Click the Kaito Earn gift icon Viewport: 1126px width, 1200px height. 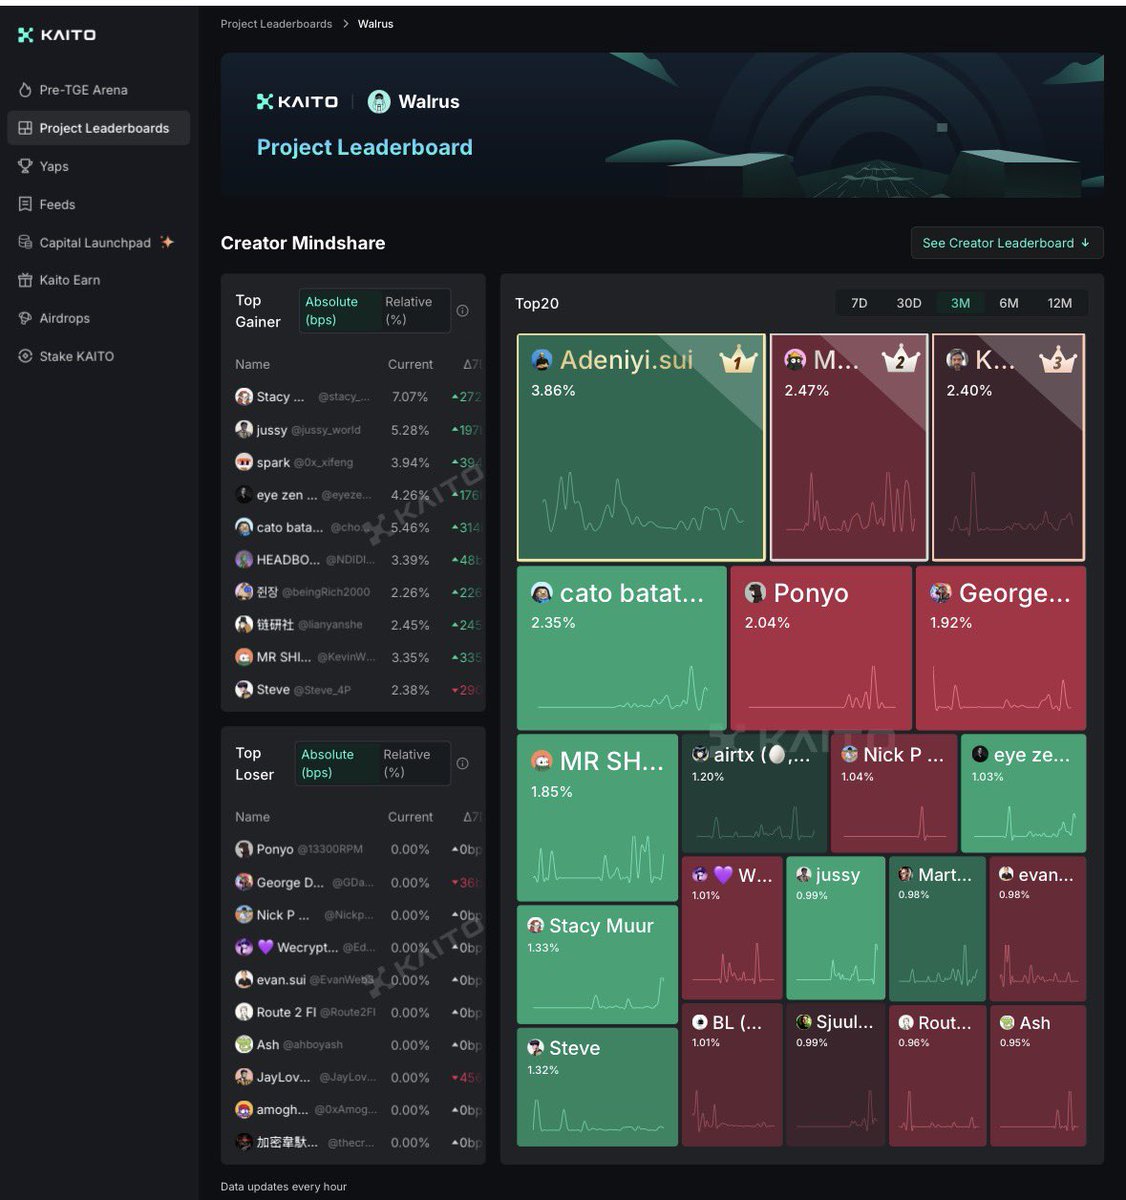tap(25, 280)
